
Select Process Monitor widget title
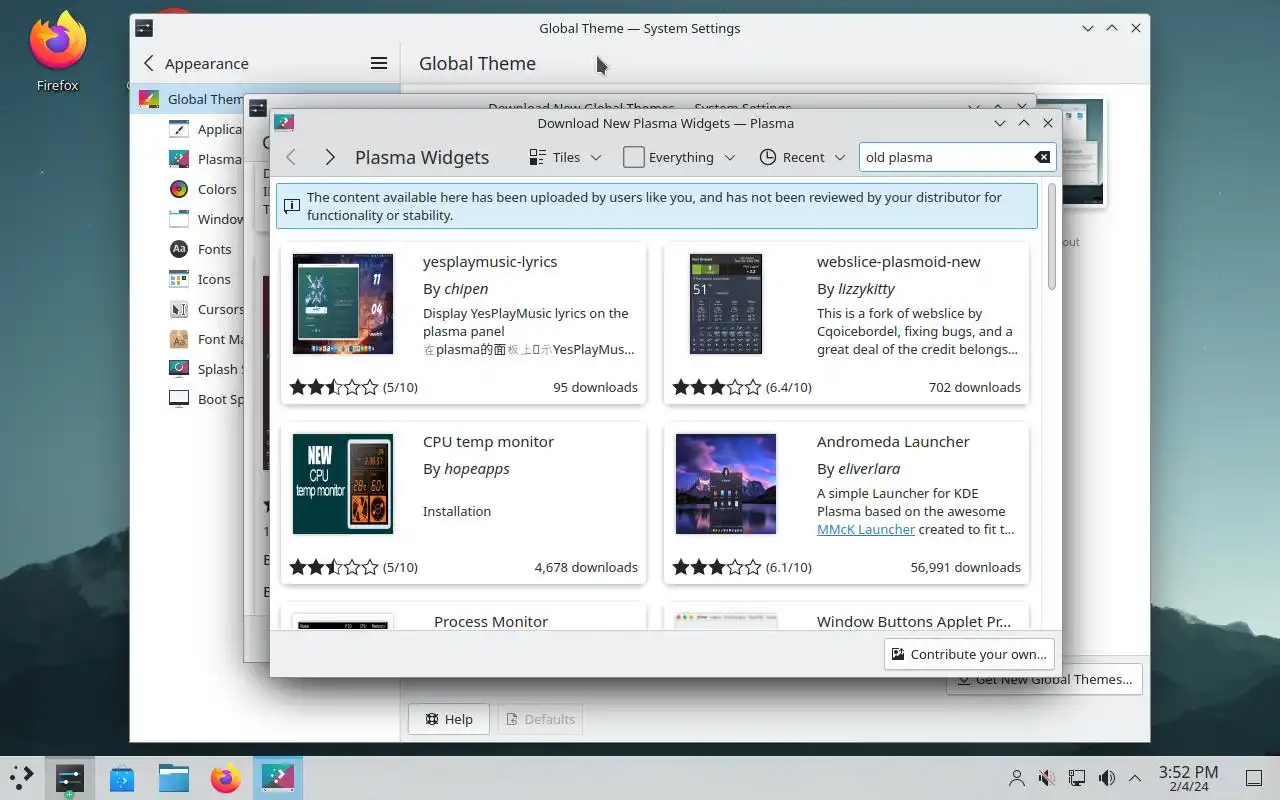coord(491,621)
